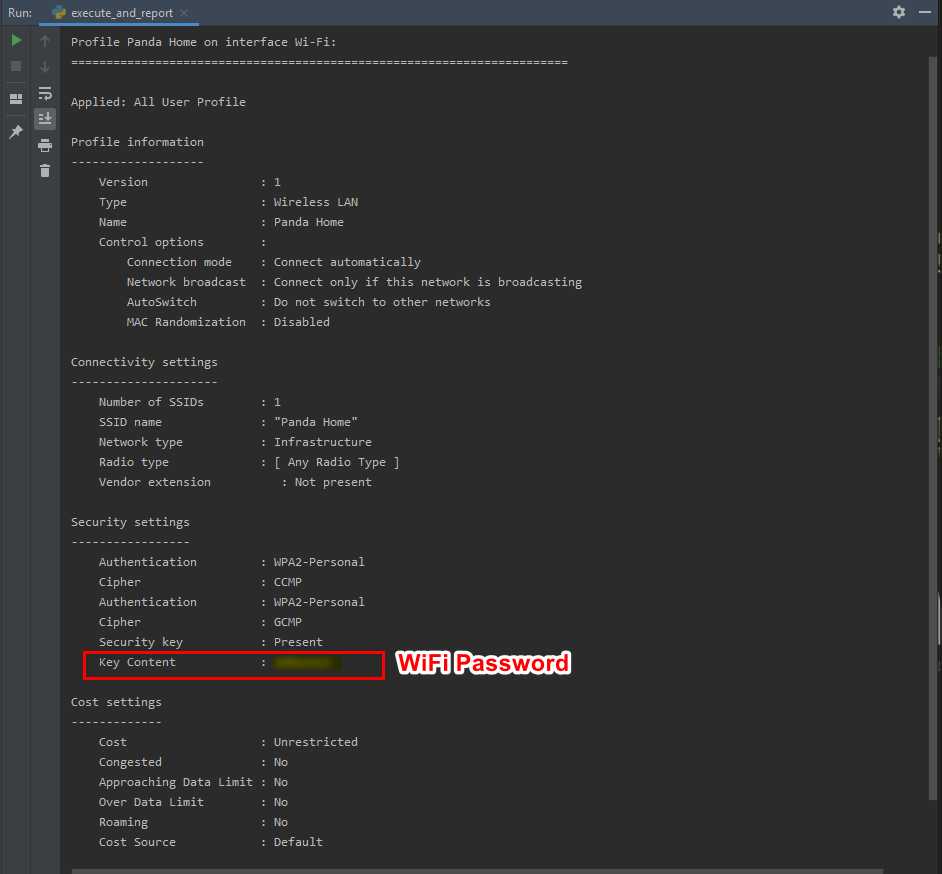The height and width of the screenshot is (874, 942).
Task: Stop the running process
Action: (16, 66)
